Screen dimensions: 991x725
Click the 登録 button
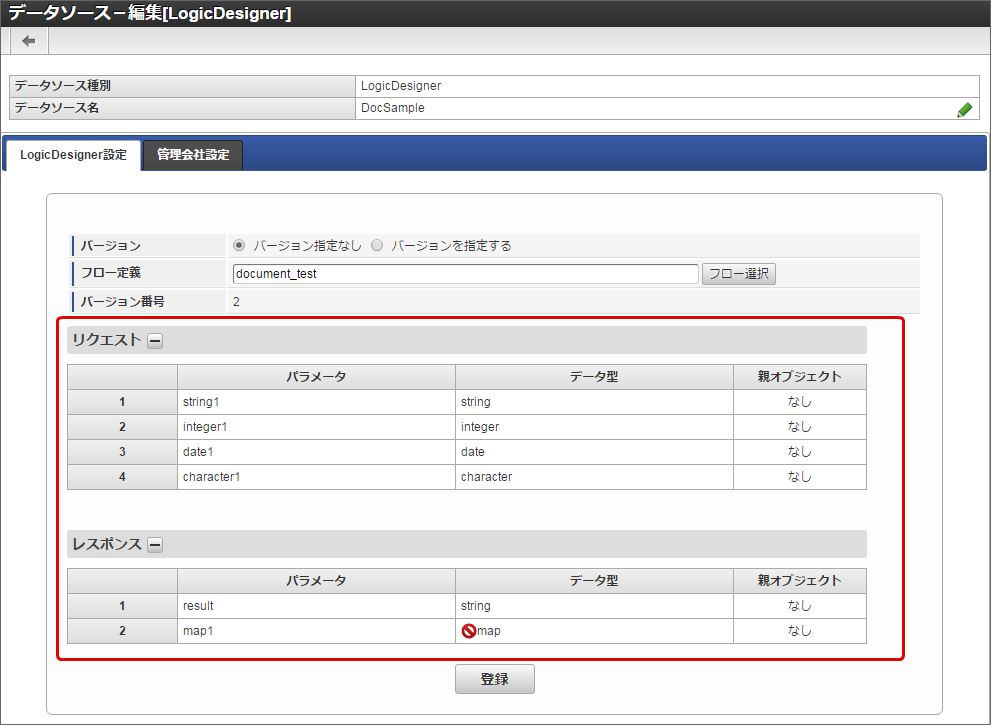(x=494, y=679)
